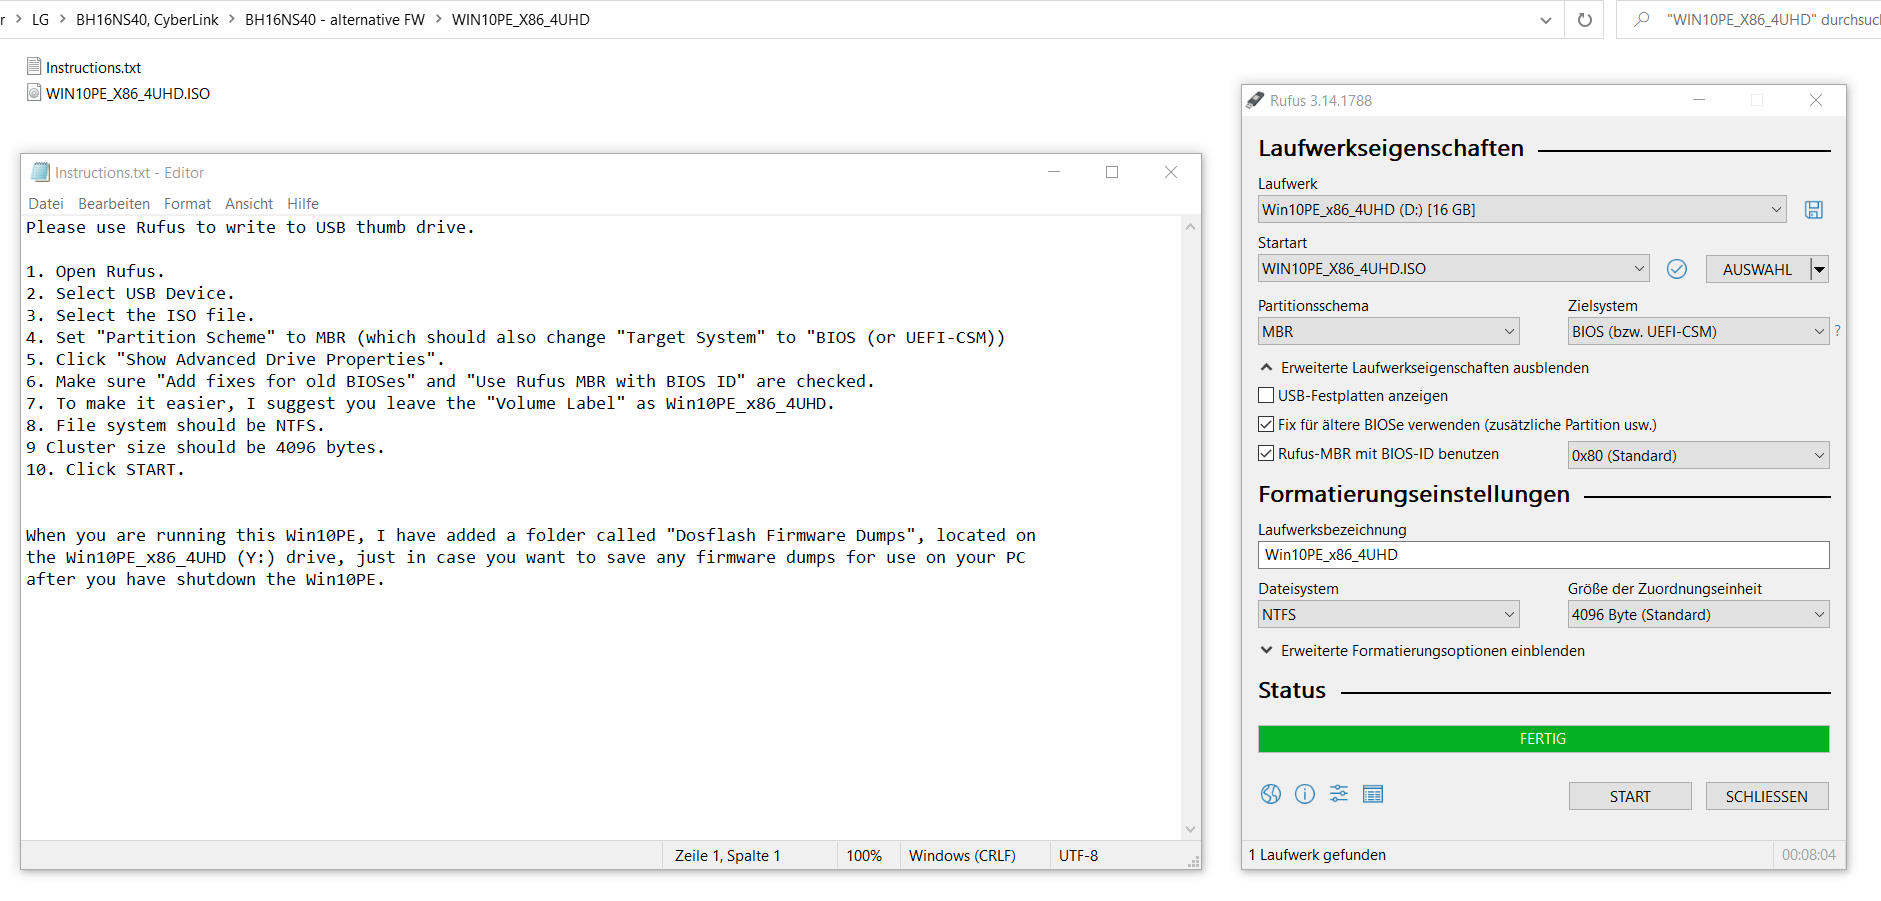Open Rufus about info icon
The height and width of the screenshot is (901, 1881).
click(1305, 794)
